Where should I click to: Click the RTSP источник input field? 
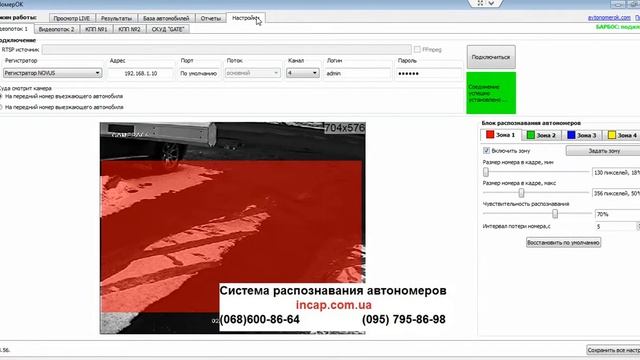[x=227, y=49]
